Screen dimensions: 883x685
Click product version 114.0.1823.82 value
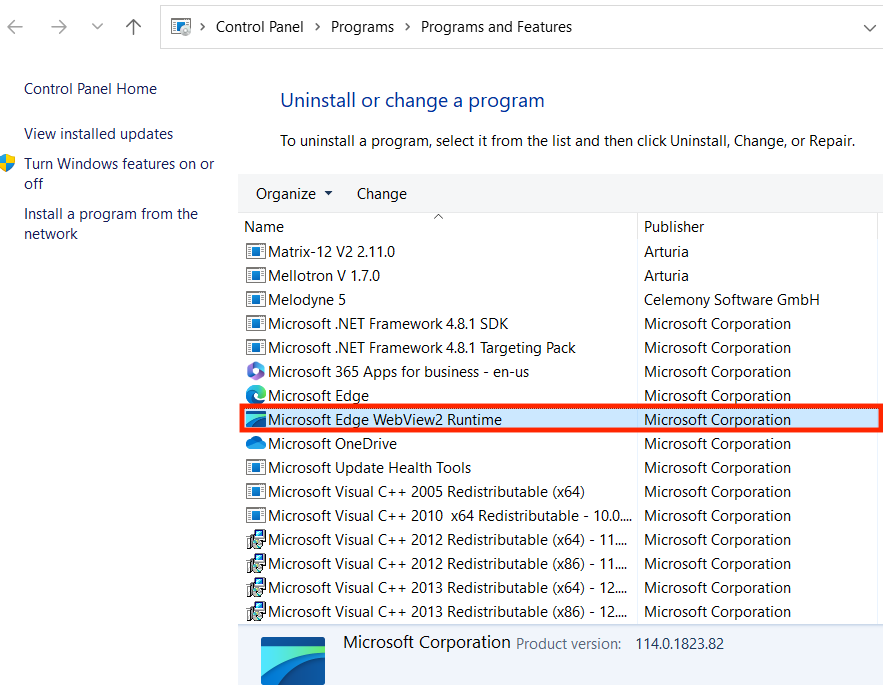click(680, 644)
